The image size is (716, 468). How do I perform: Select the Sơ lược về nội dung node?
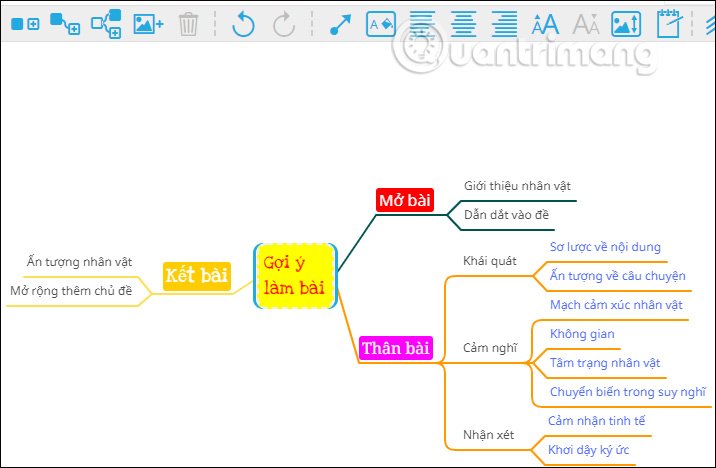click(x=605, y=247)
